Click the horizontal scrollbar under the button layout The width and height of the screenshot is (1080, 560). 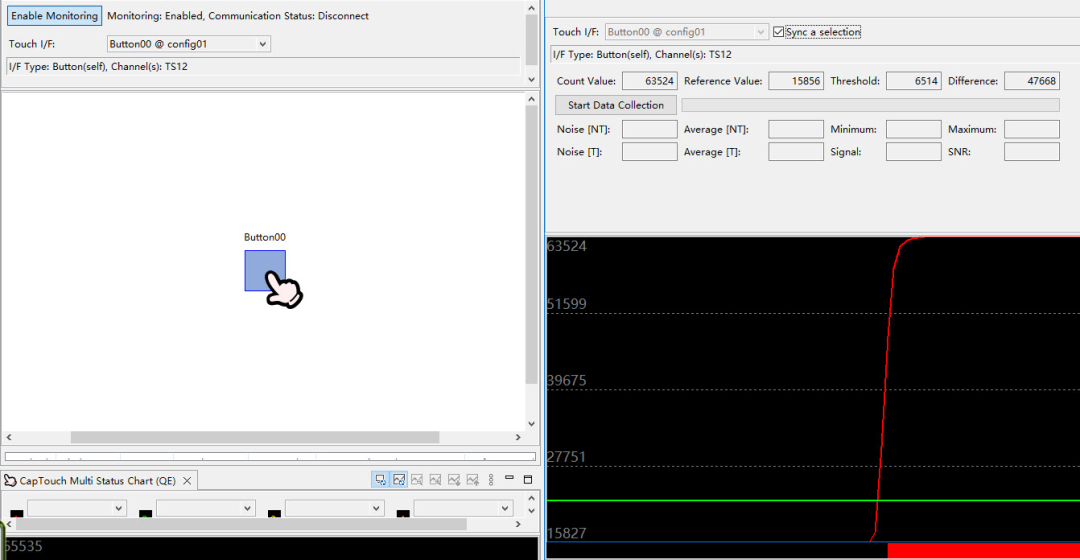click(263, 437)
